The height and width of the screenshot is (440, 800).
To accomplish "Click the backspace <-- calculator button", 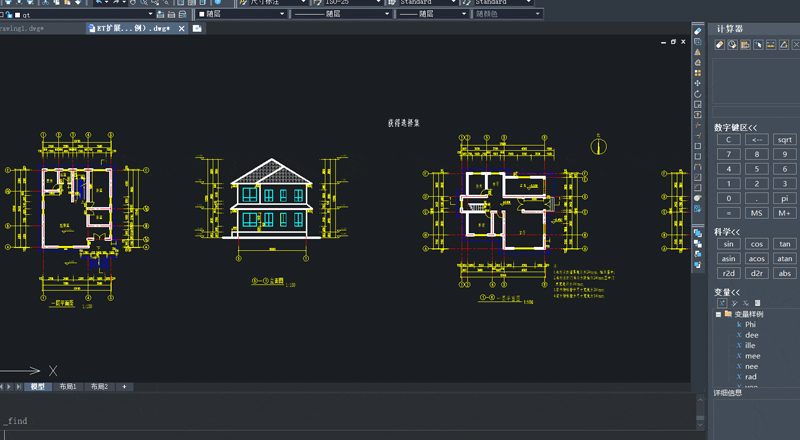I will (757, 139).
